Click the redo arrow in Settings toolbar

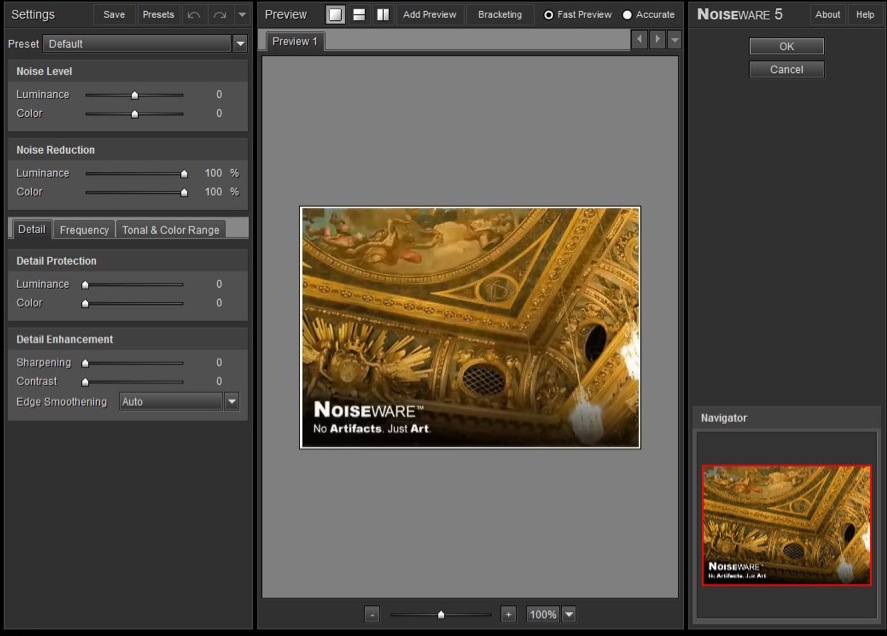pyautogui.click(x=219, y=15)
